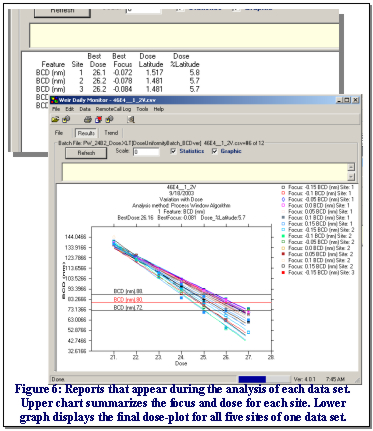373x431 pixels.
Task: Click Dose %Latitude 5.8 for Site 1
Action: click(x=194, y=72)
